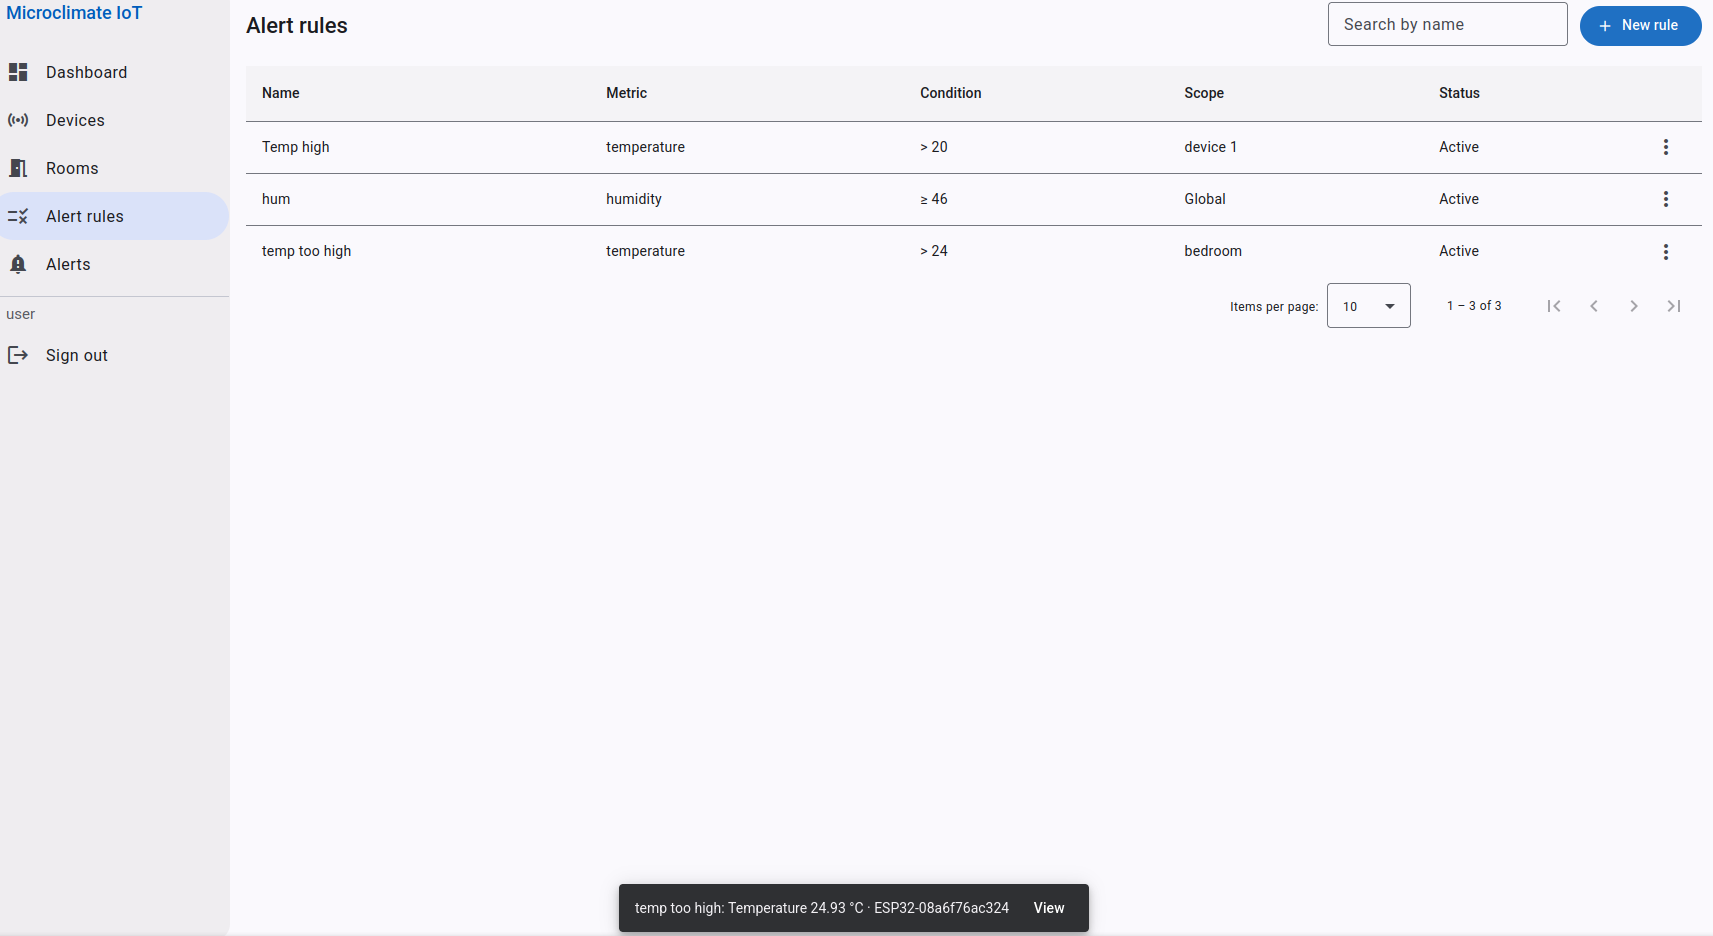Click the Rooms door icon

point(18,168)
